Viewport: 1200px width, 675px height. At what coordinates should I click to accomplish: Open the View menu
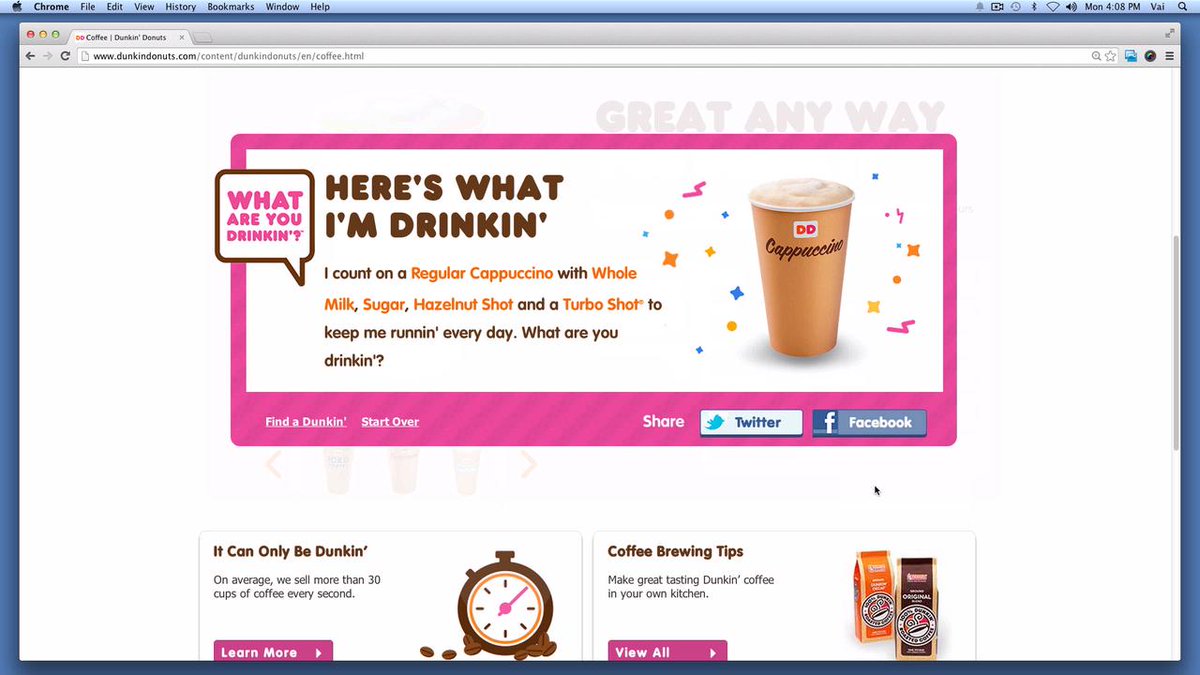(144, 7)
